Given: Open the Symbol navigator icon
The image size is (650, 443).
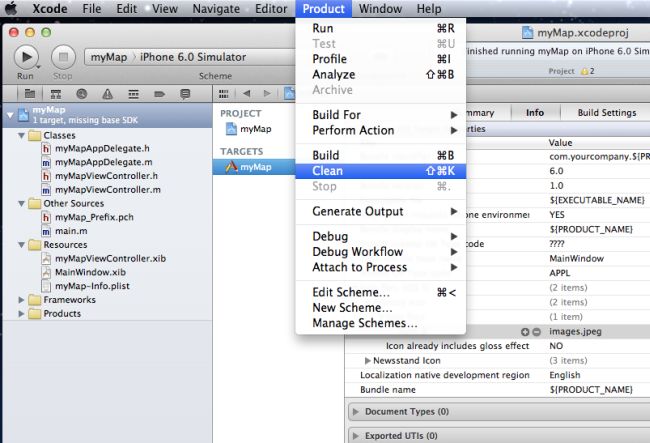Looking at the screenshot, I should [56, 94].
